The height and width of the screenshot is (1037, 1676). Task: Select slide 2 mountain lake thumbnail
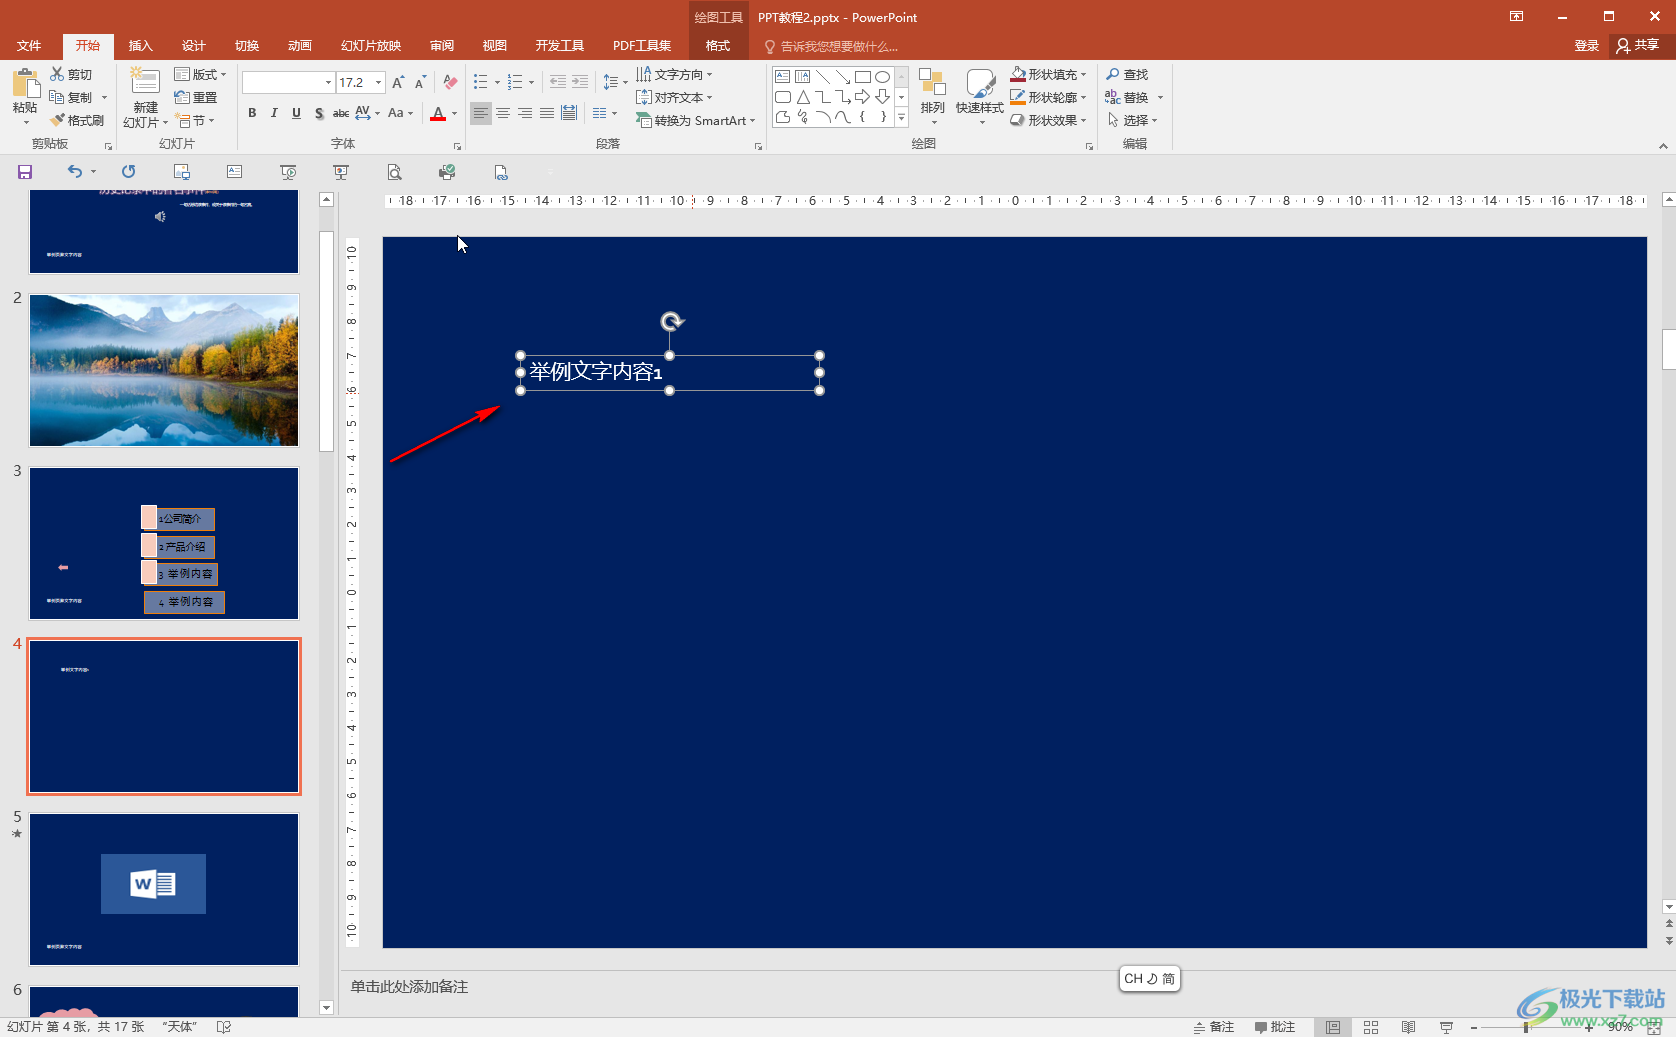[x=164, y=370]
